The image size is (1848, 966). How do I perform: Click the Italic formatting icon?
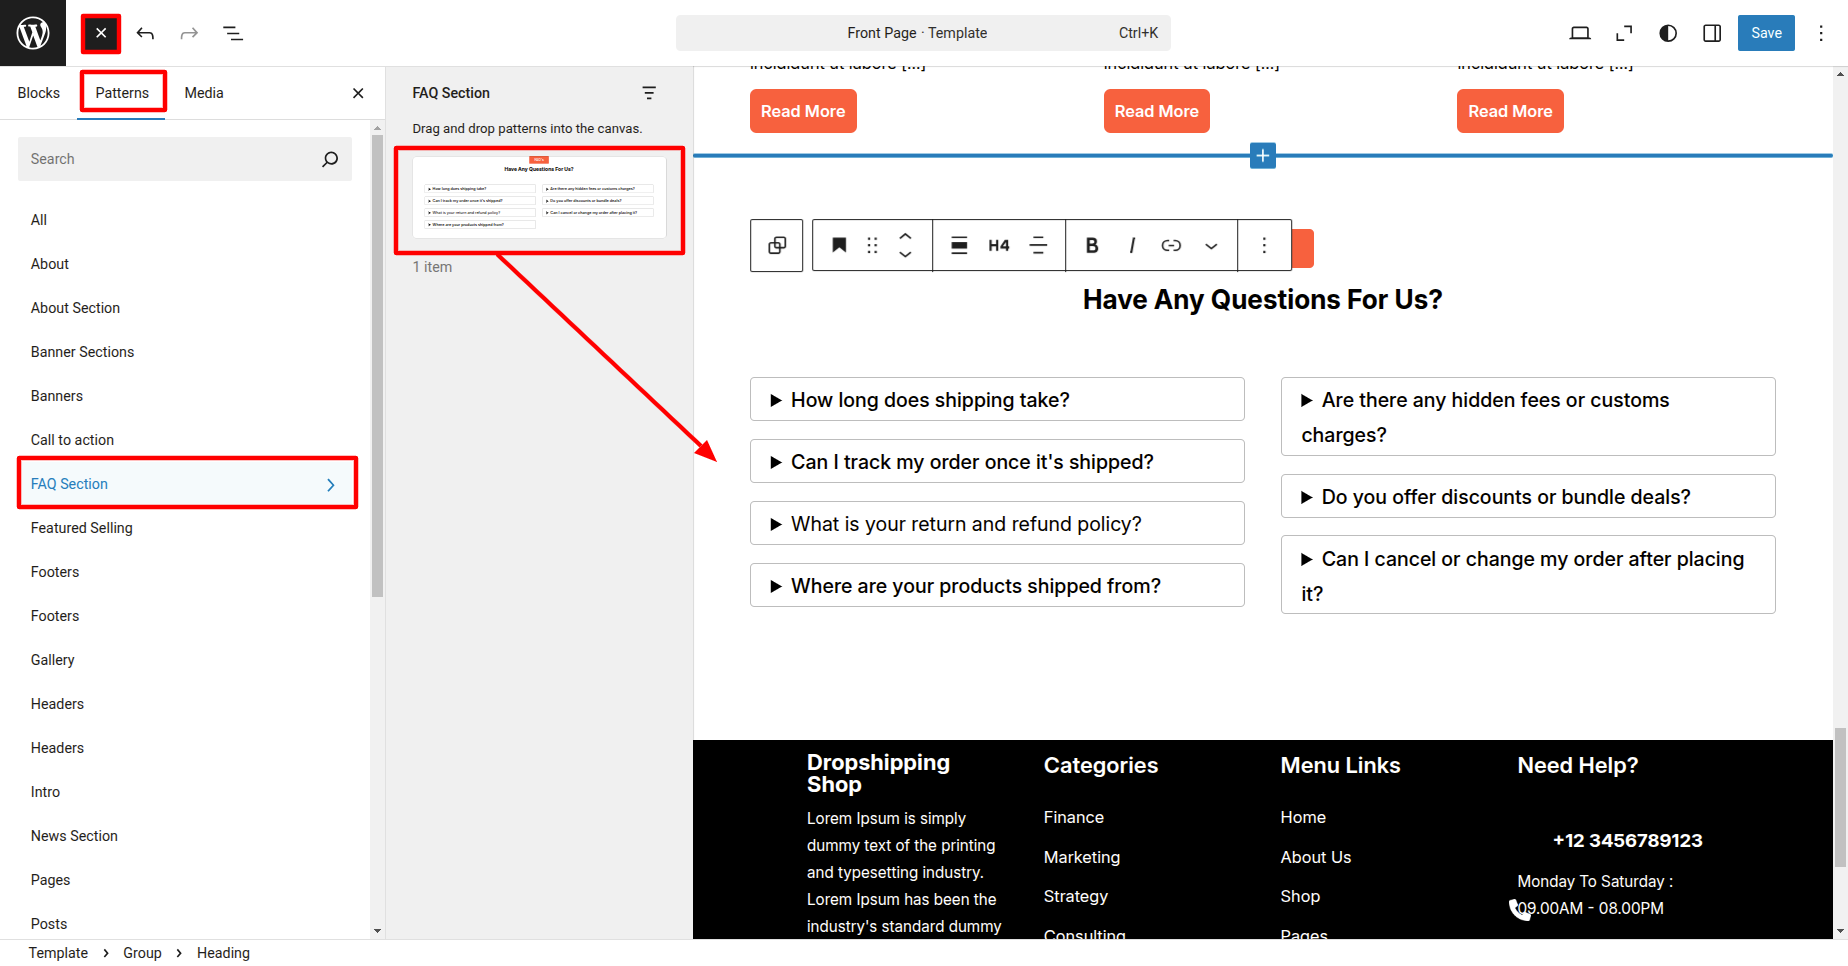click(x=1131, y=245)
